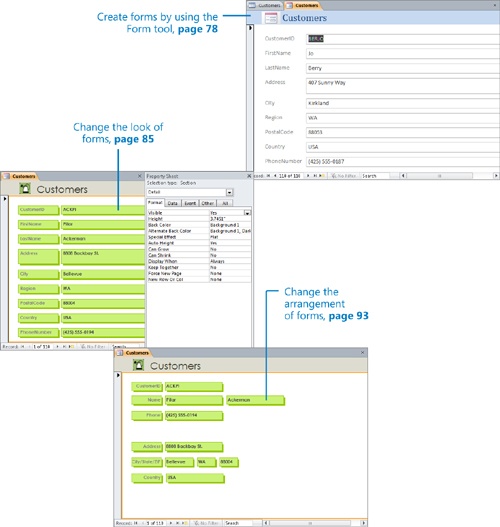
Task: Switch to the Format tab in Property Sheet
Action: pyautogui.click(x=155, y=203)
